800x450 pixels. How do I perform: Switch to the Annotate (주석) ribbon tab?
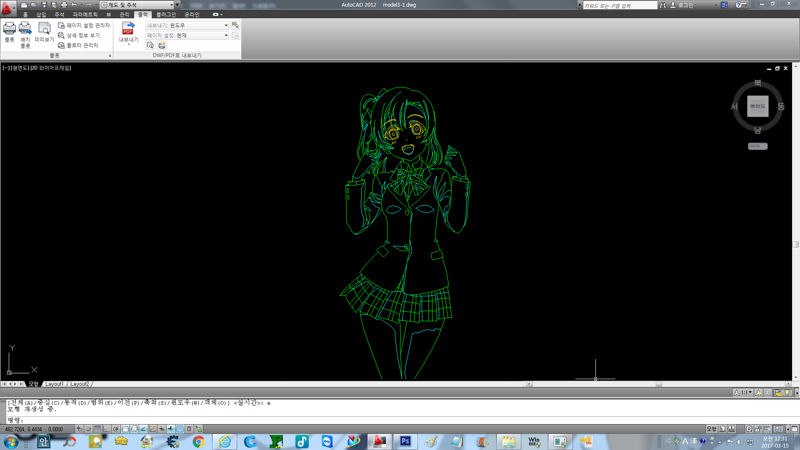pos(60,15)
